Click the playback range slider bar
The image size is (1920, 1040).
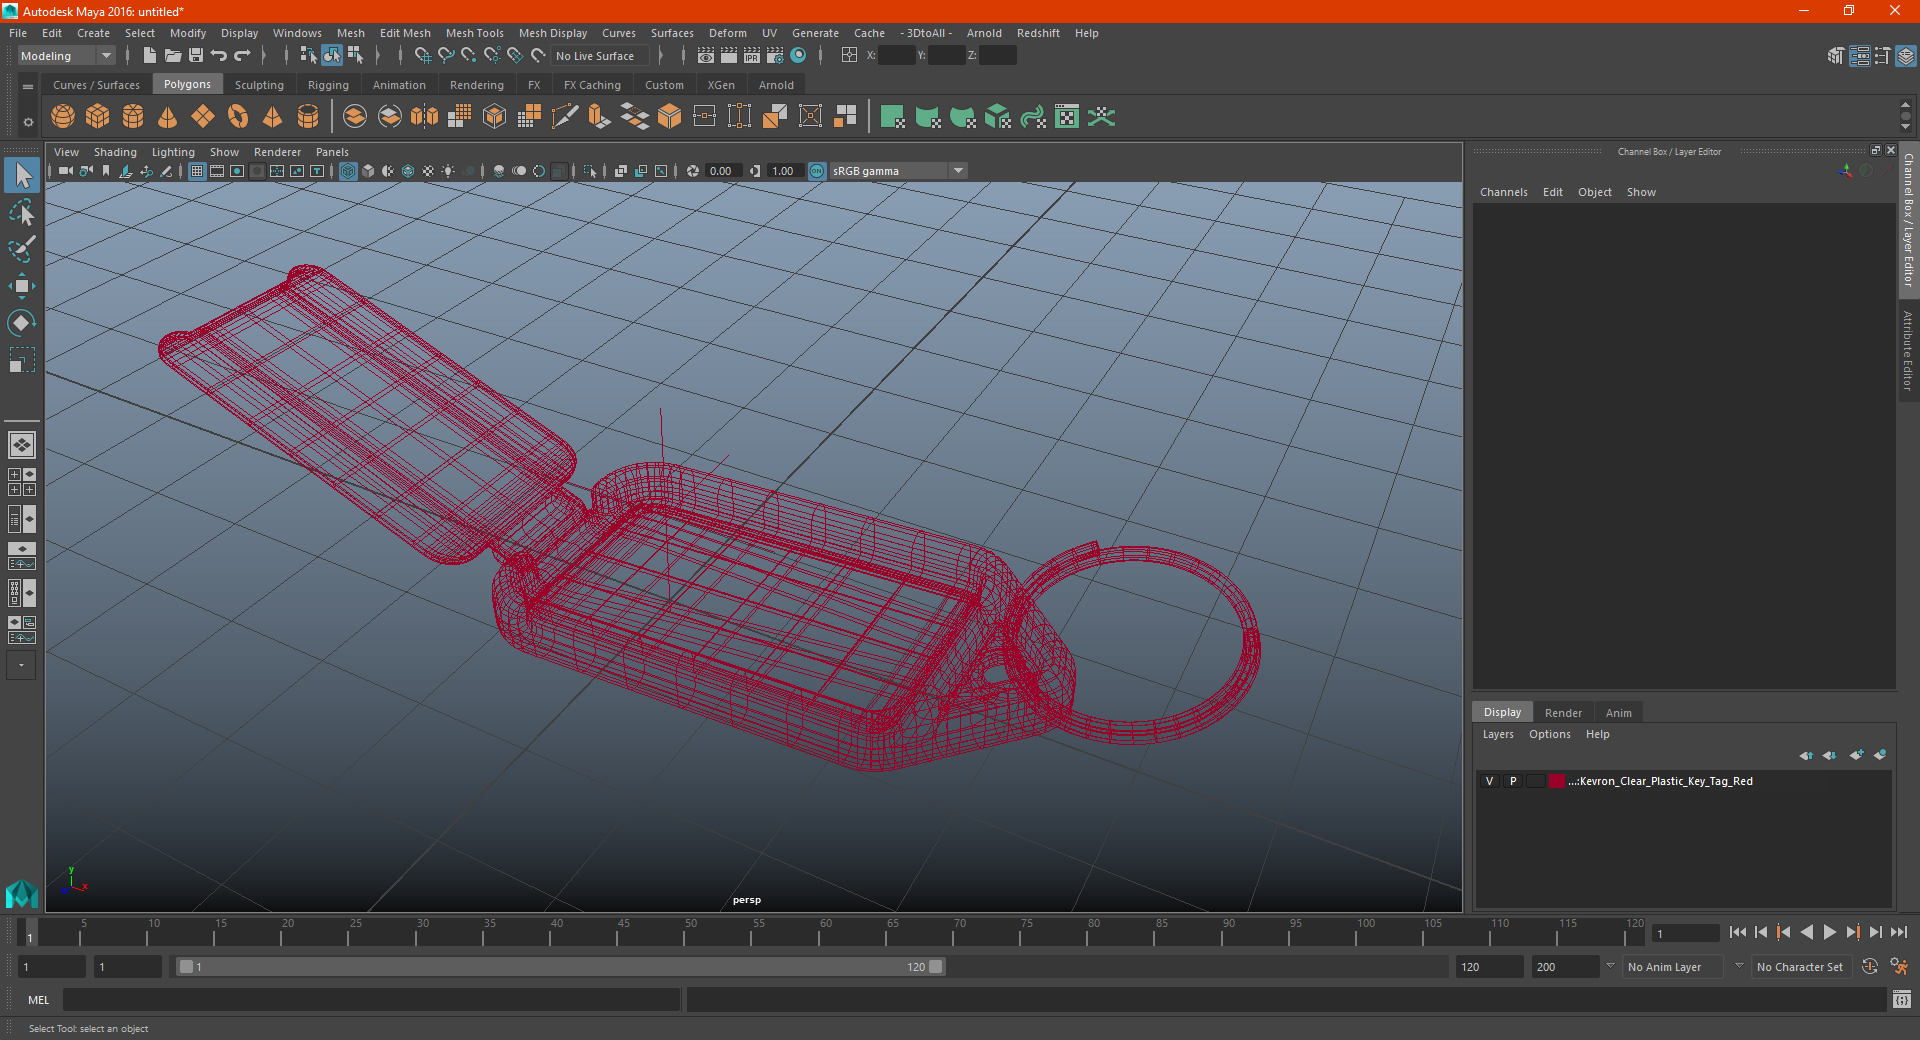(x=560, y=967)
